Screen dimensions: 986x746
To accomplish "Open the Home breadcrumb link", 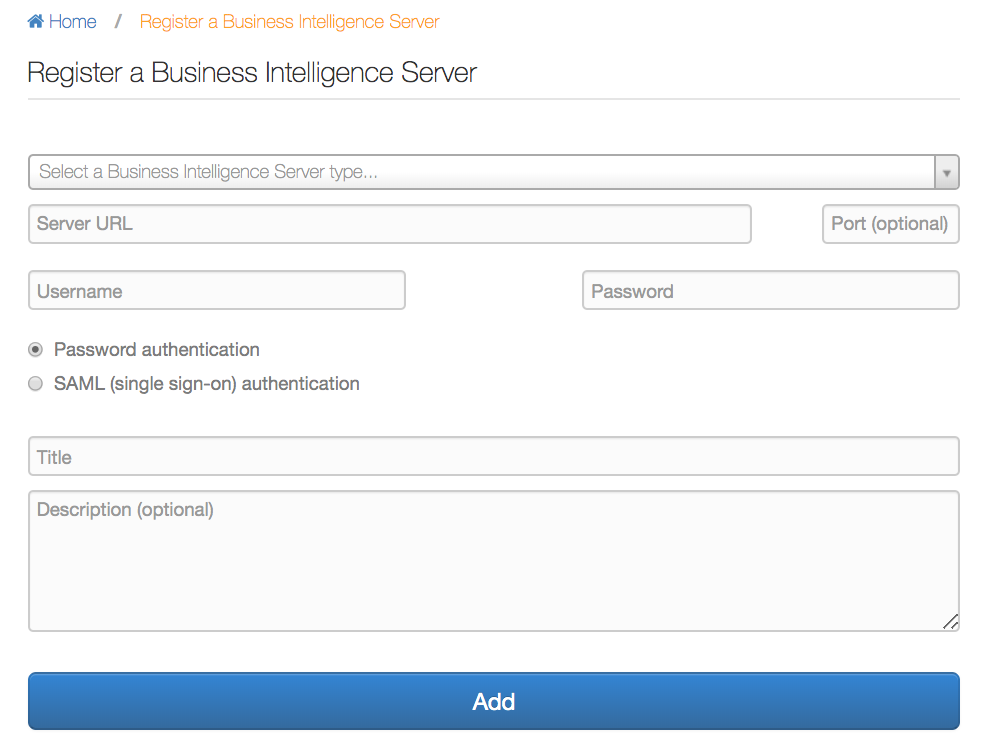I will pos(72,21).
